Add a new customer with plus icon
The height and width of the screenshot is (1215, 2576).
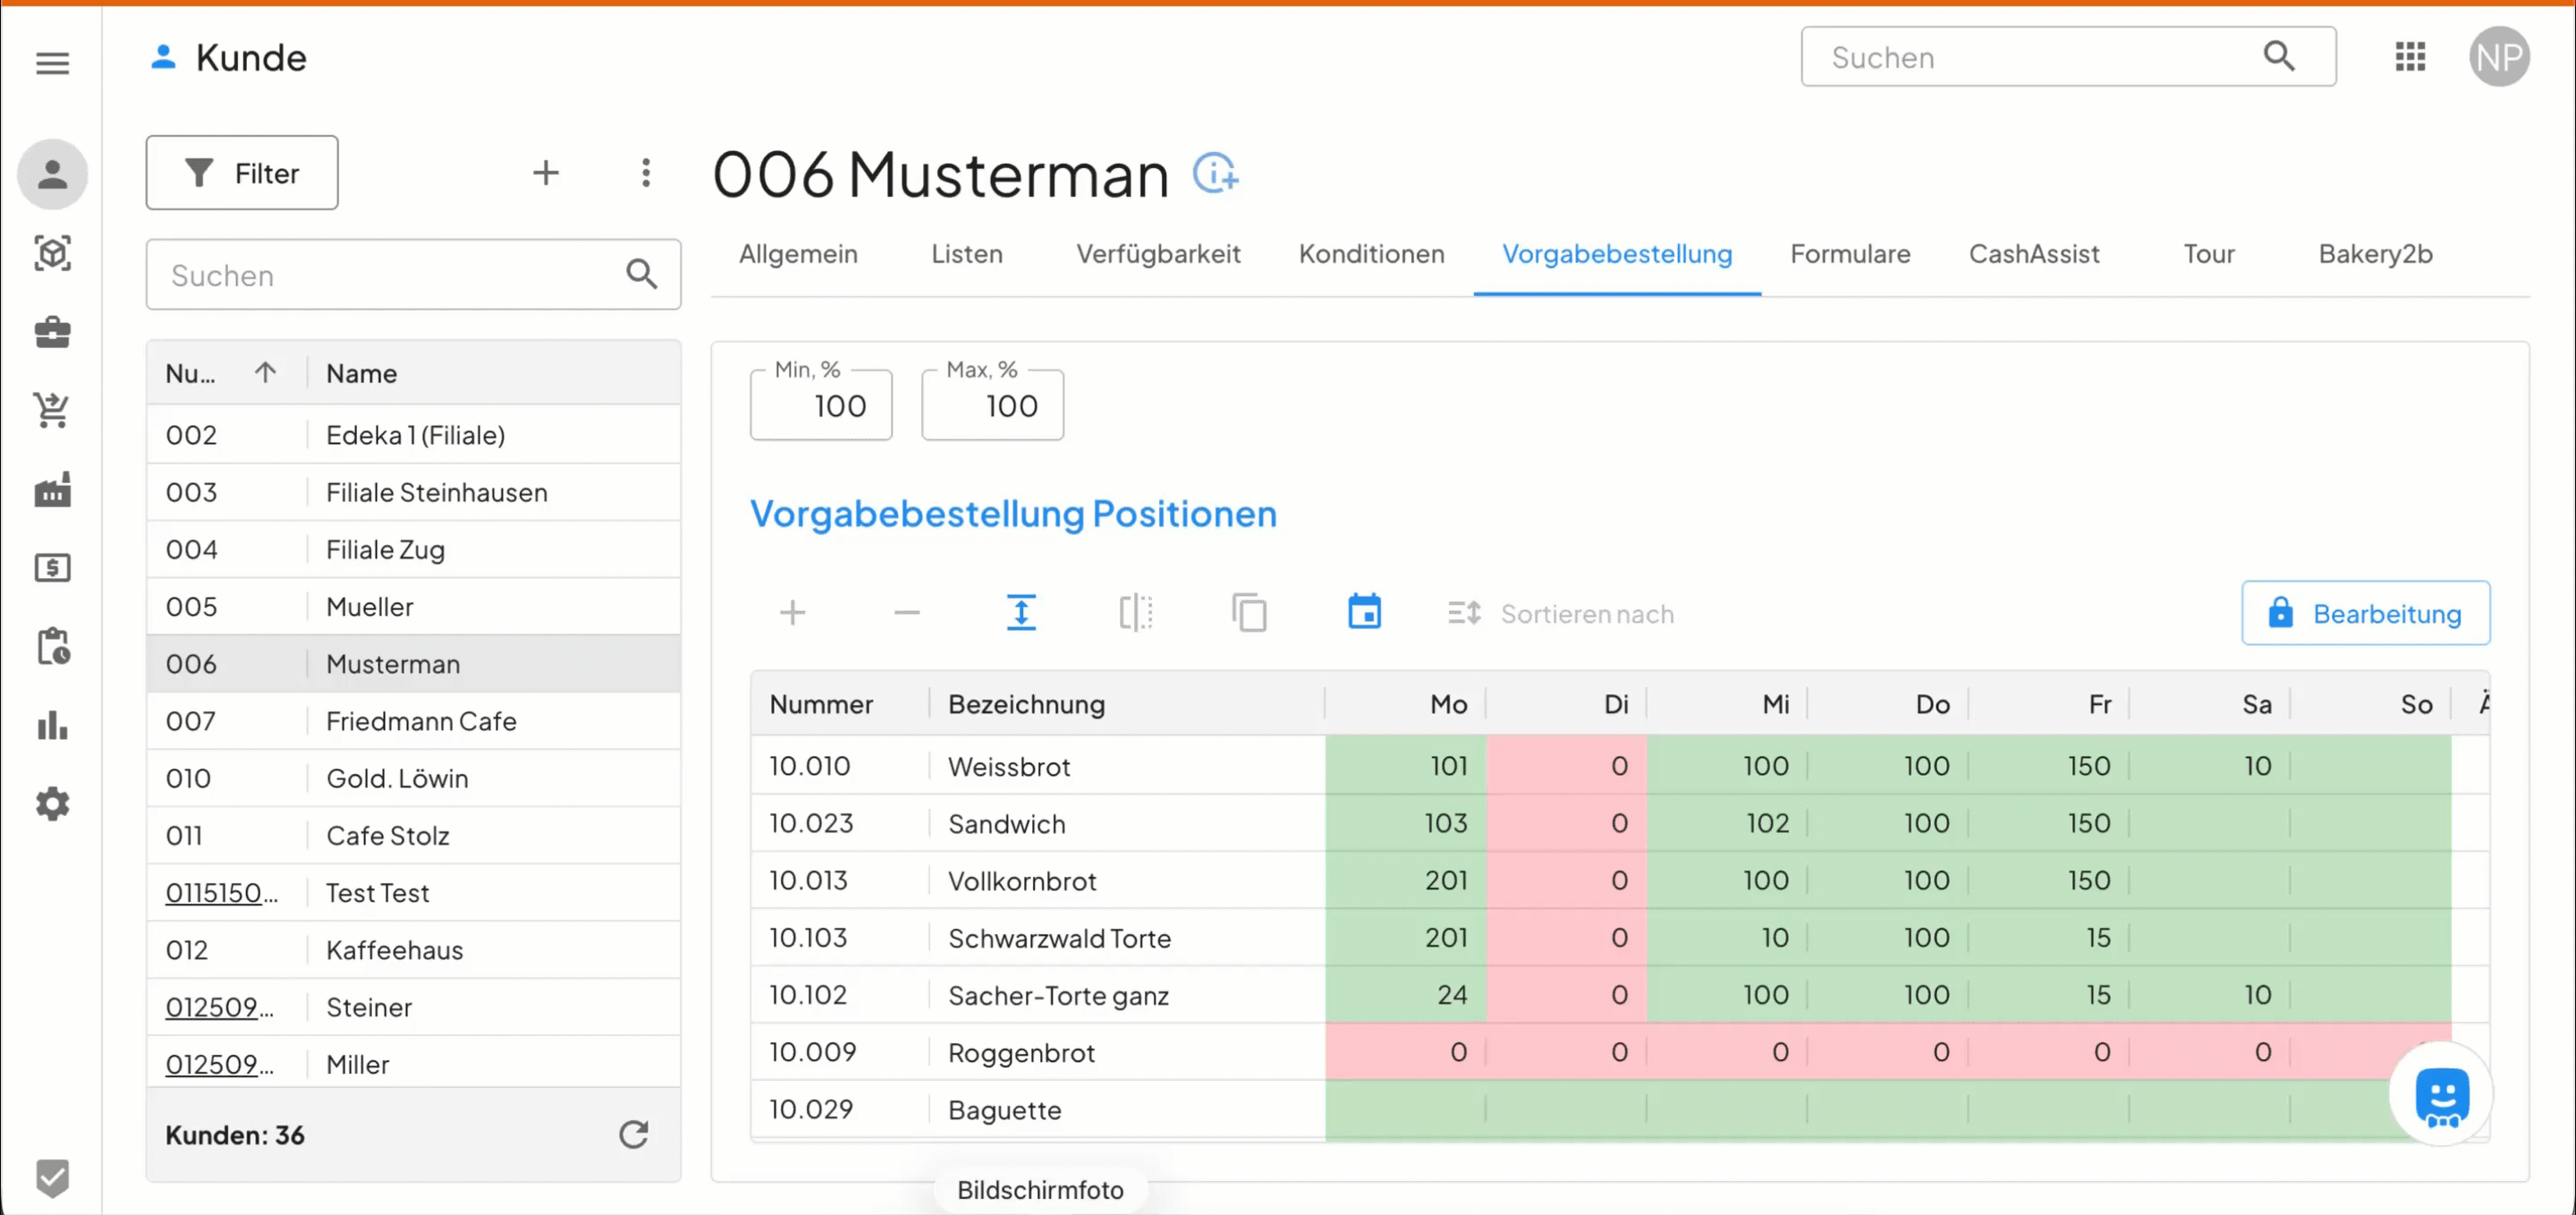[x=545, y=173]
